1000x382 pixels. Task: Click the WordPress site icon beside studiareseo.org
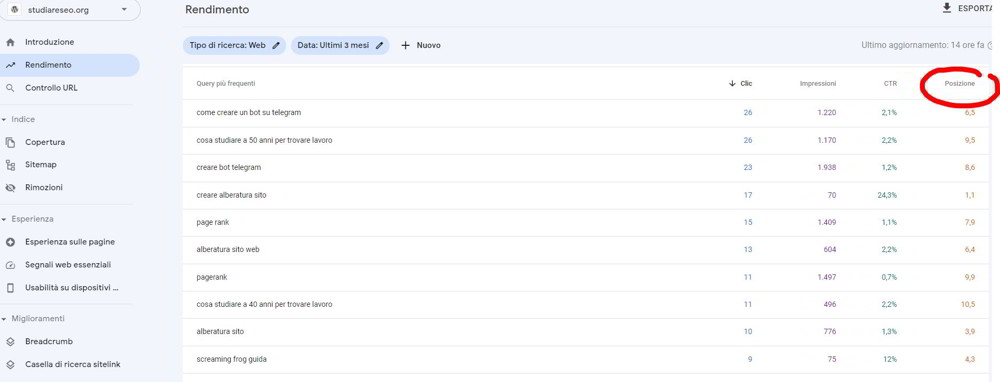pos(15,10)
